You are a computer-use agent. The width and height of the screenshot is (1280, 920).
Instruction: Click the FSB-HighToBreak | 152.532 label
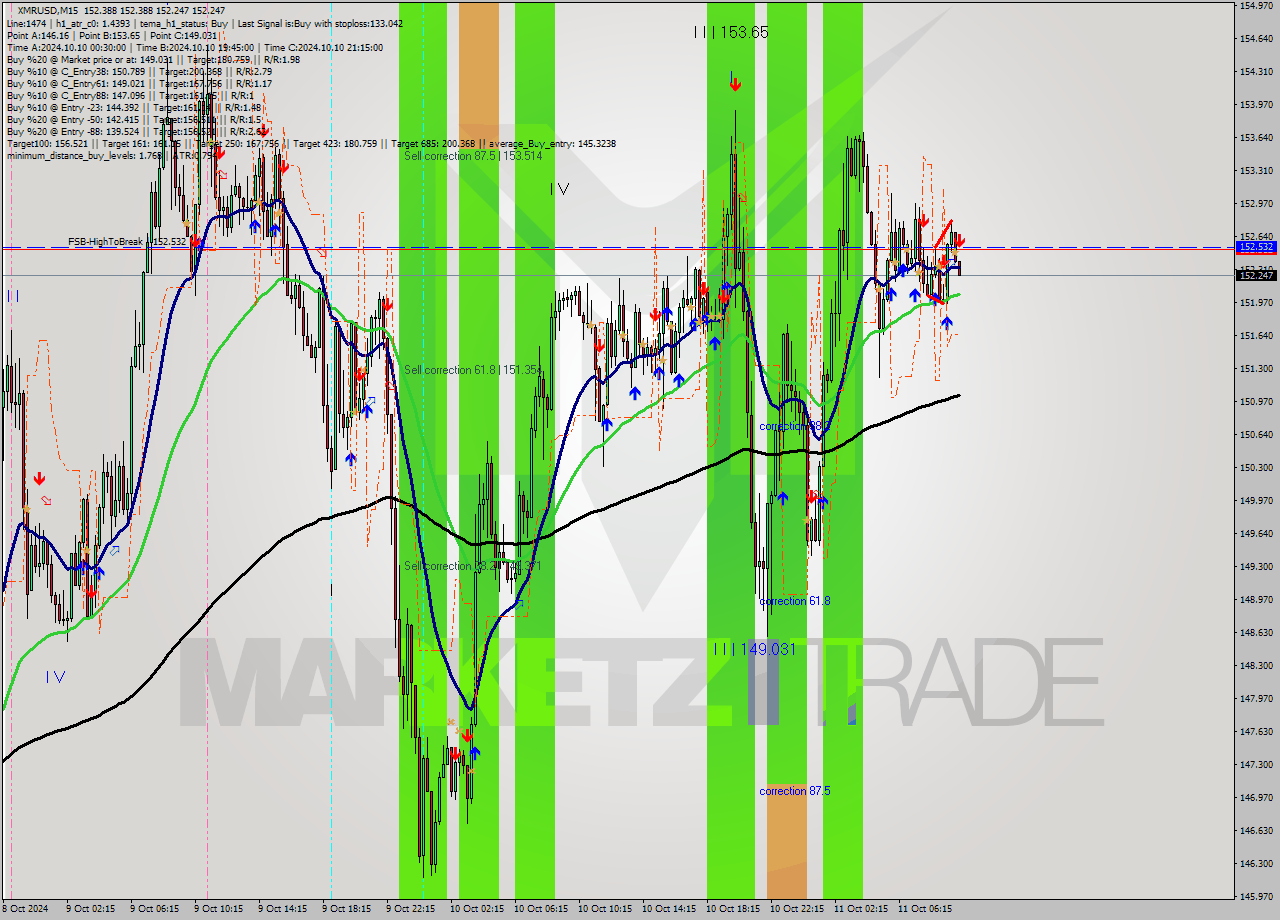click(x=127, y=242)
